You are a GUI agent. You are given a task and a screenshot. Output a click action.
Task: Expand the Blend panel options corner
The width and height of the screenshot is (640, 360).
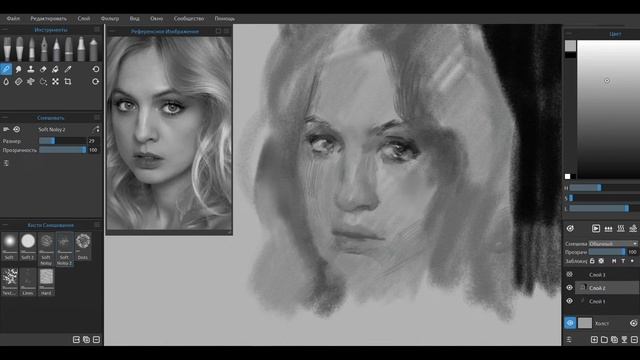pos(97,118)
